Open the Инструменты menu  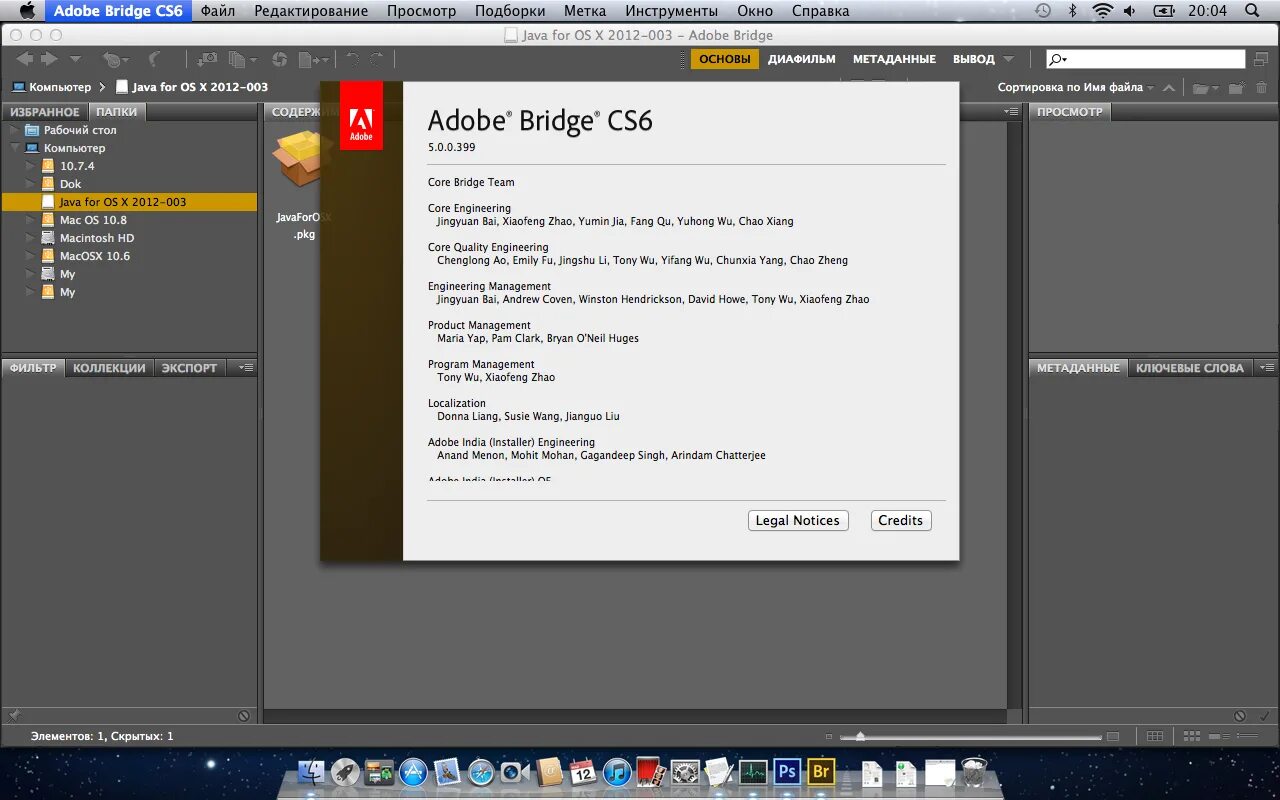[x=671, y=11]
